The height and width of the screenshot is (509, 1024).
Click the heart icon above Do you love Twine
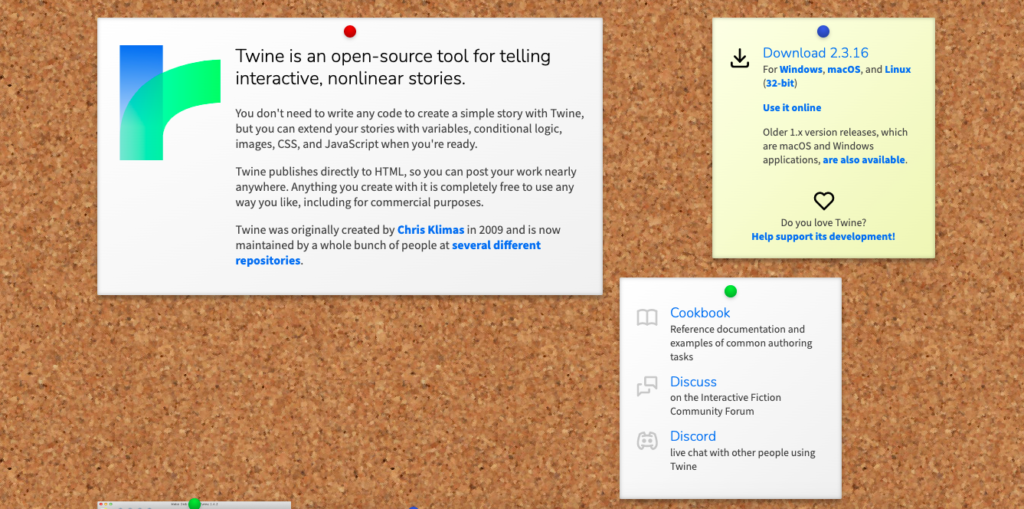point(824,201)
